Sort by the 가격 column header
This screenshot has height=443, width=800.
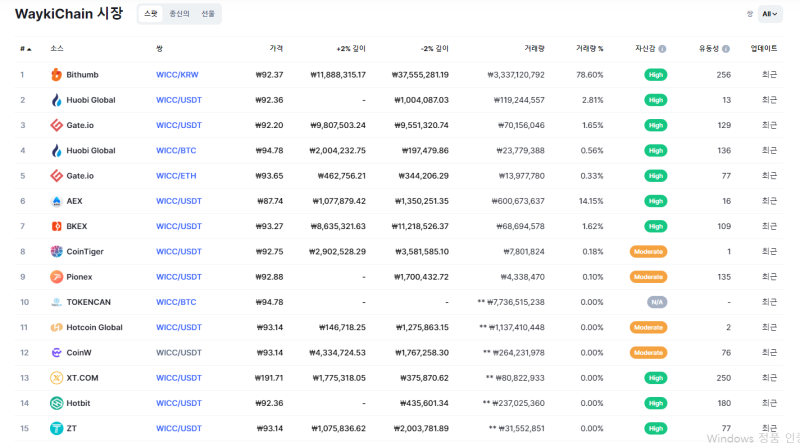pos(276,48)
